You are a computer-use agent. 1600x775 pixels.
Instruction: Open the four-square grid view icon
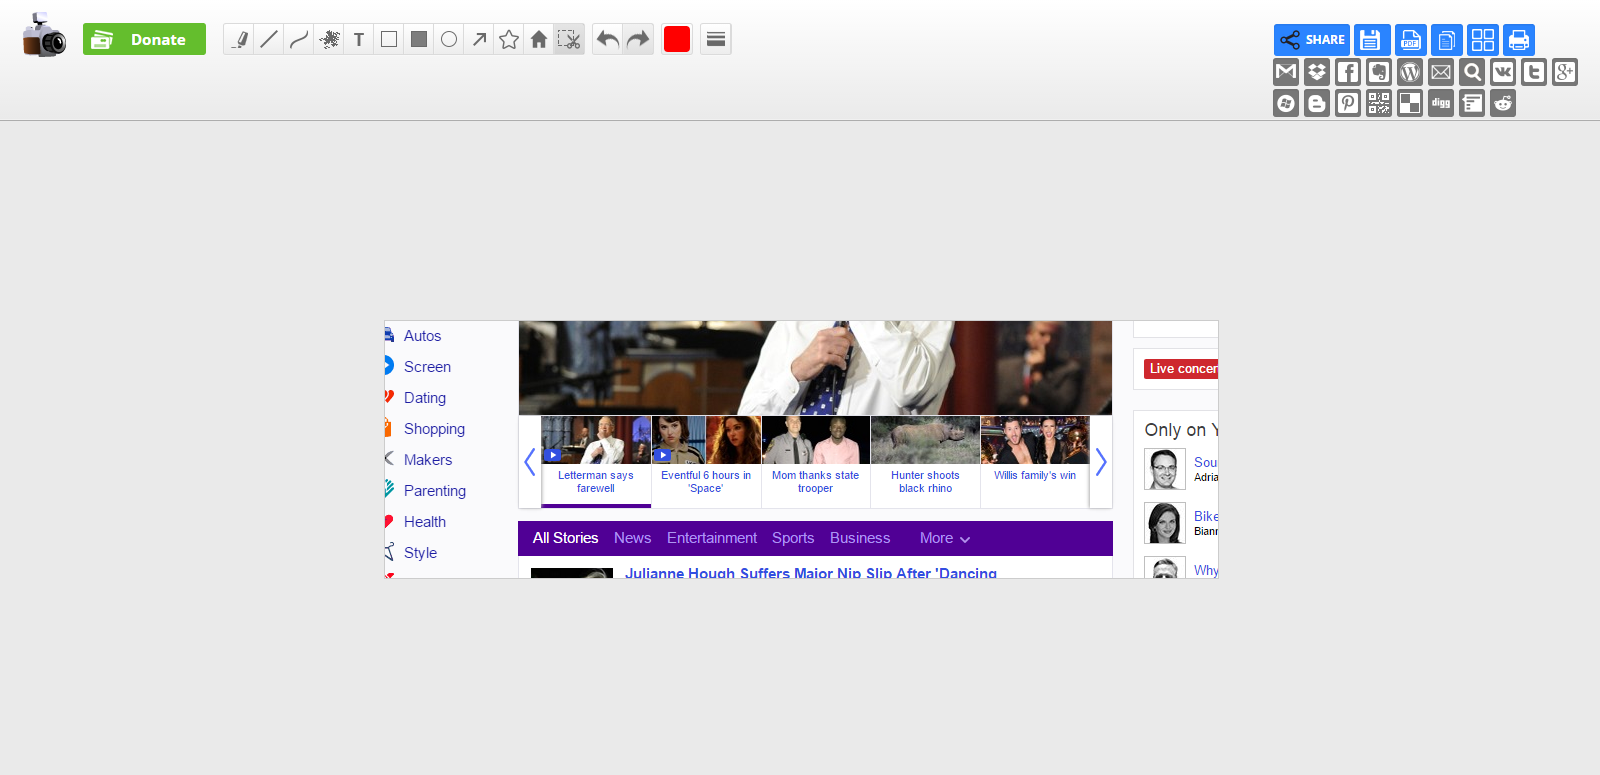tap(1483, 40)
